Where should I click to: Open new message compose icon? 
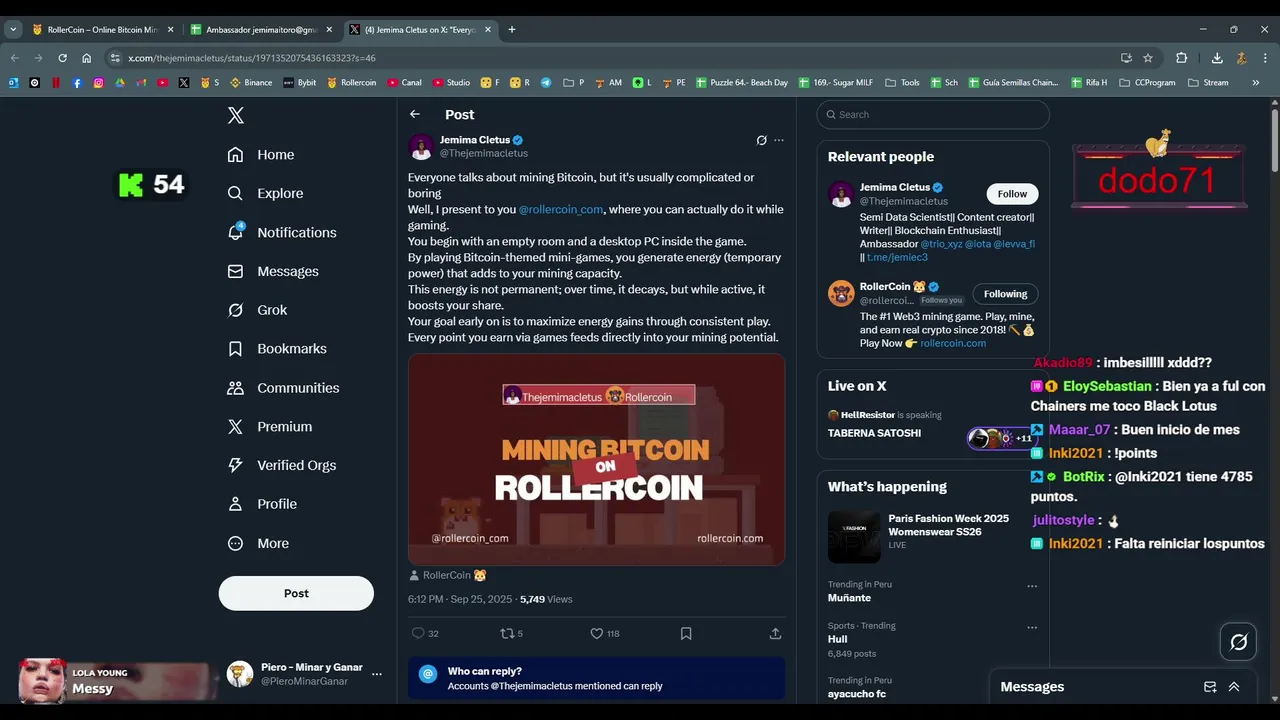[1210, 687]
